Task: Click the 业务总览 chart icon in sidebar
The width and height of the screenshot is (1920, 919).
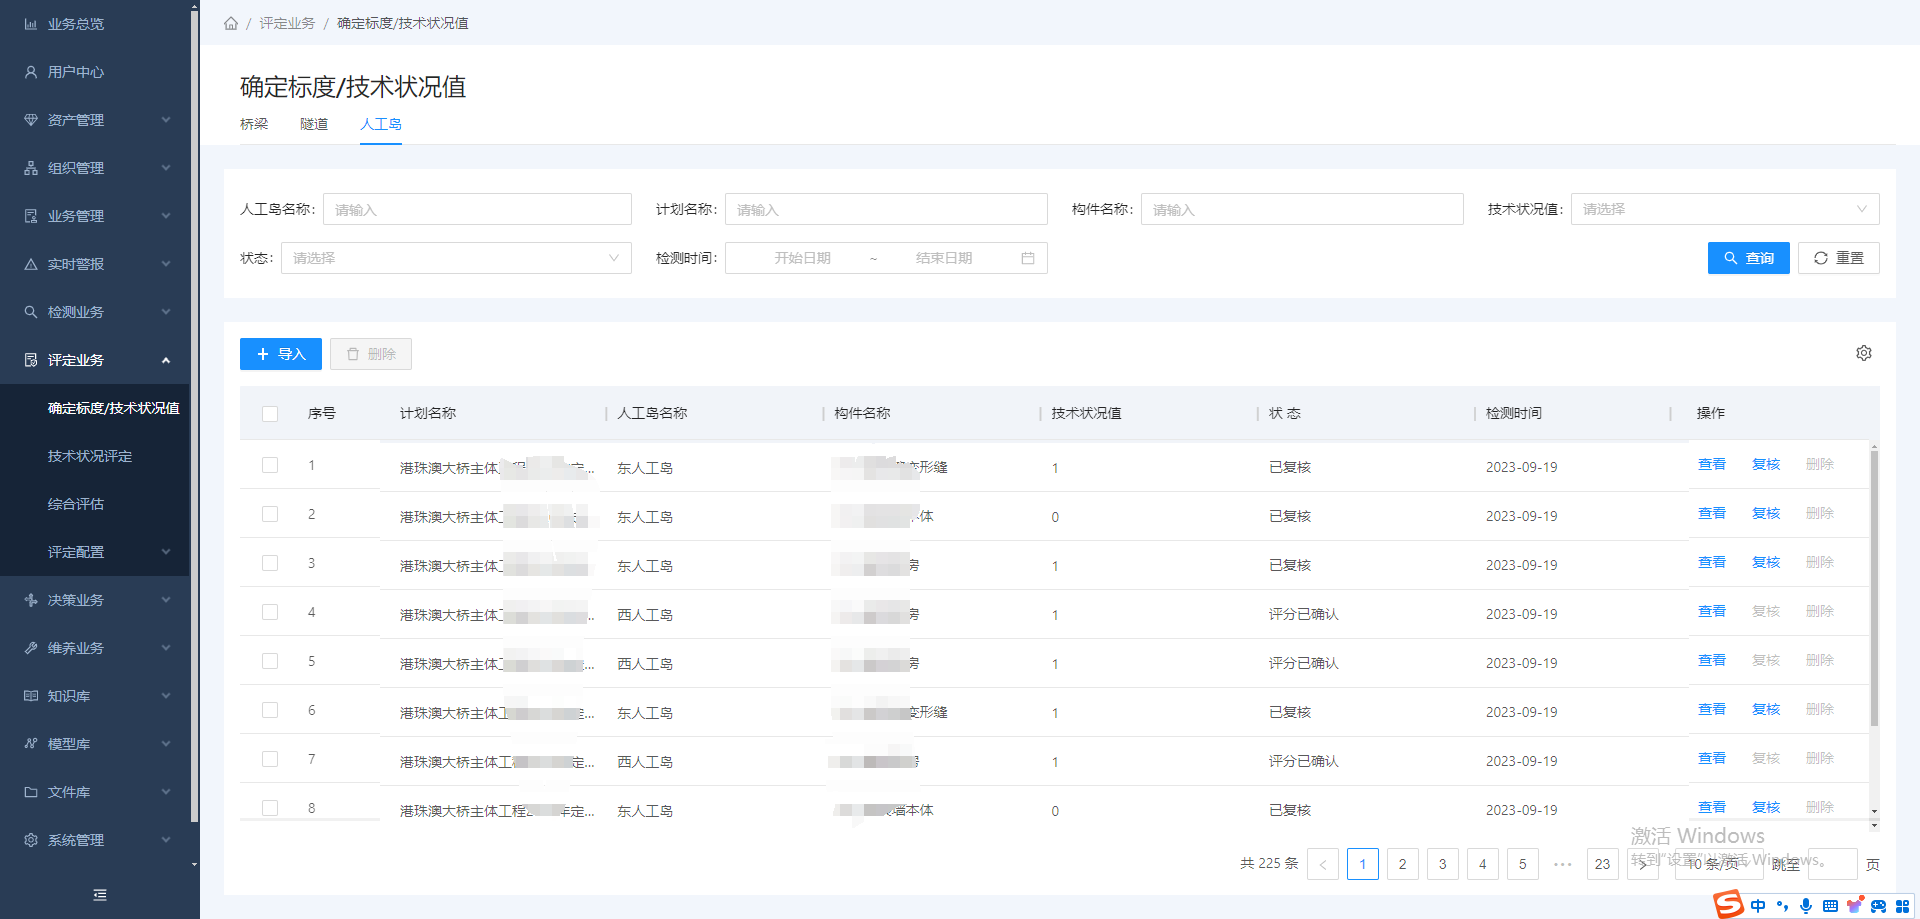Action: 31,24
